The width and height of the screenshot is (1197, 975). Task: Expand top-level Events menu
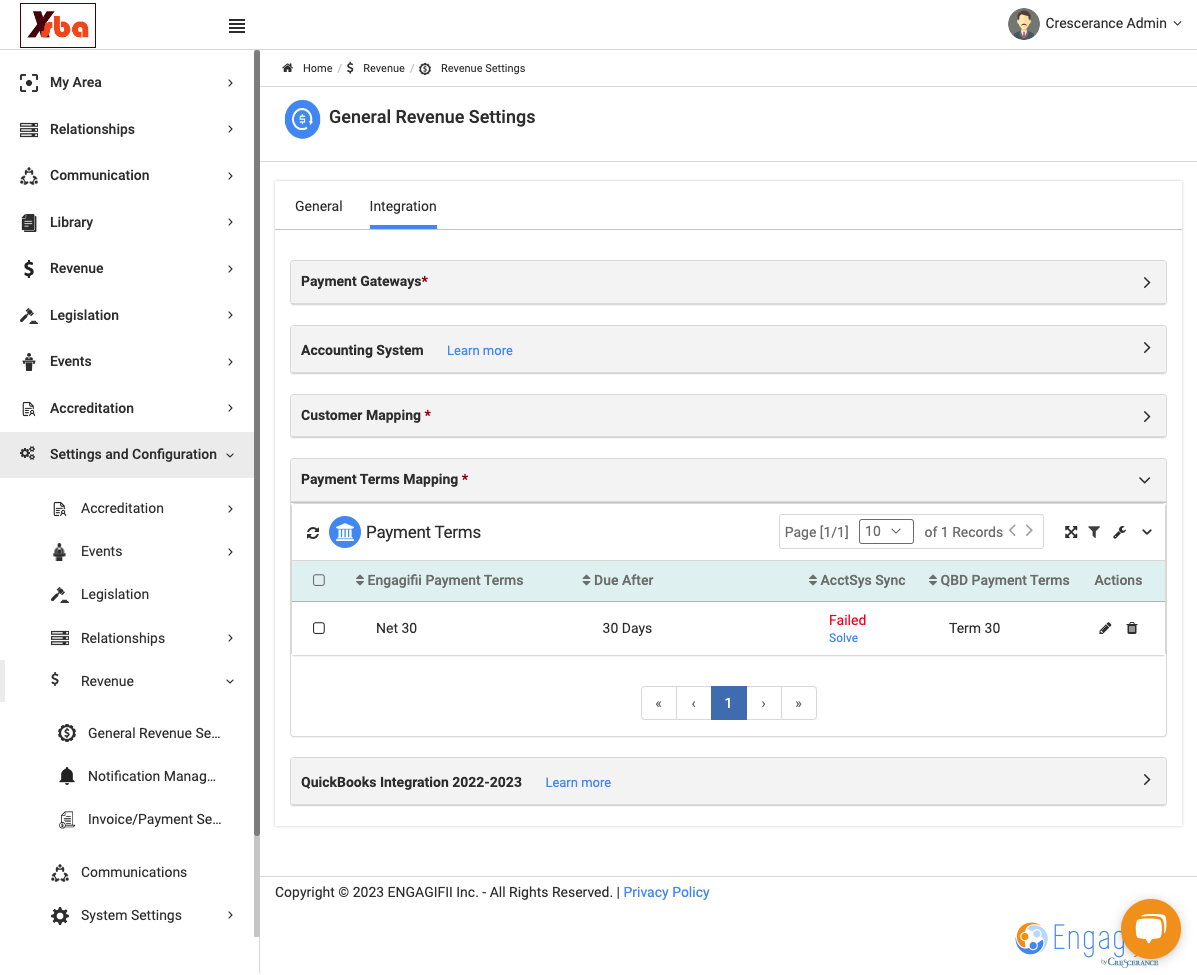coord(127,362)
